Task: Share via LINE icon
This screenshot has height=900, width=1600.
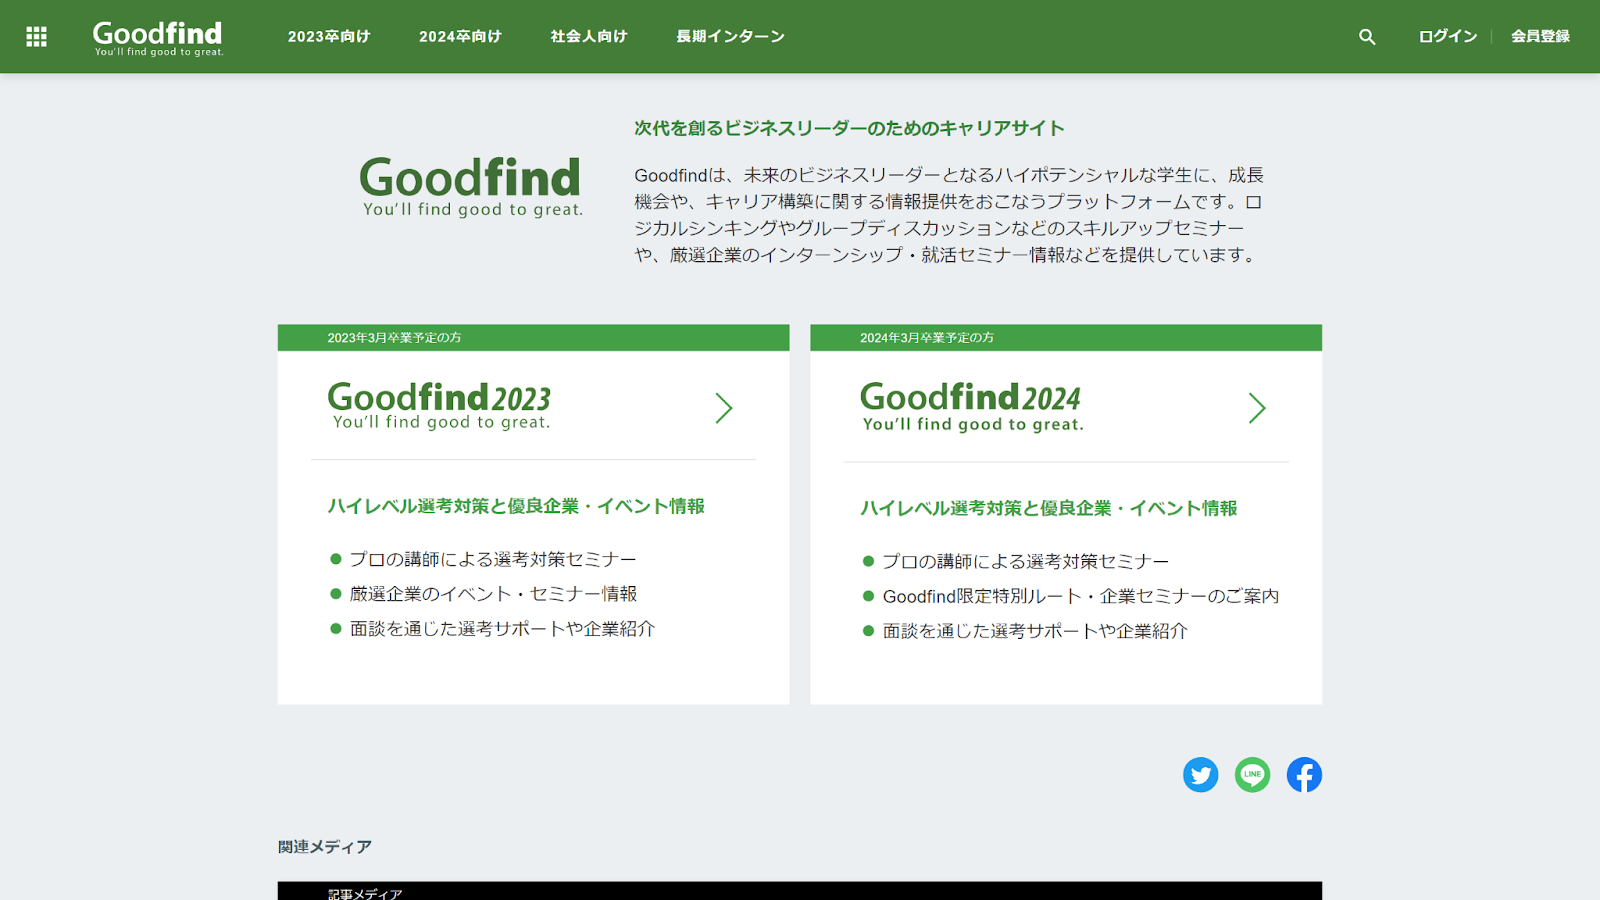Action: (x=1252, y=775)
